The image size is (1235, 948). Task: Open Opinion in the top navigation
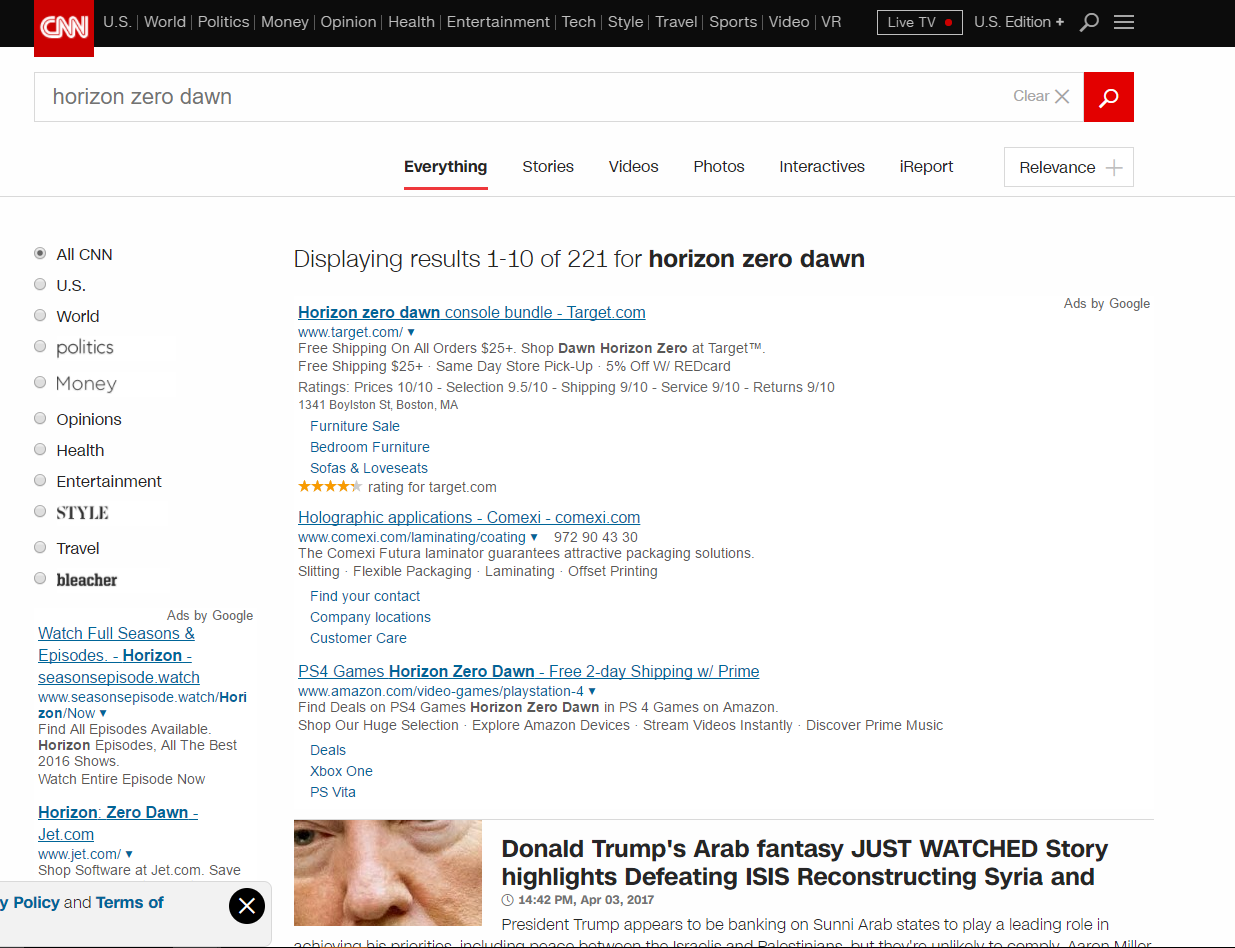[x=348, y=22]
